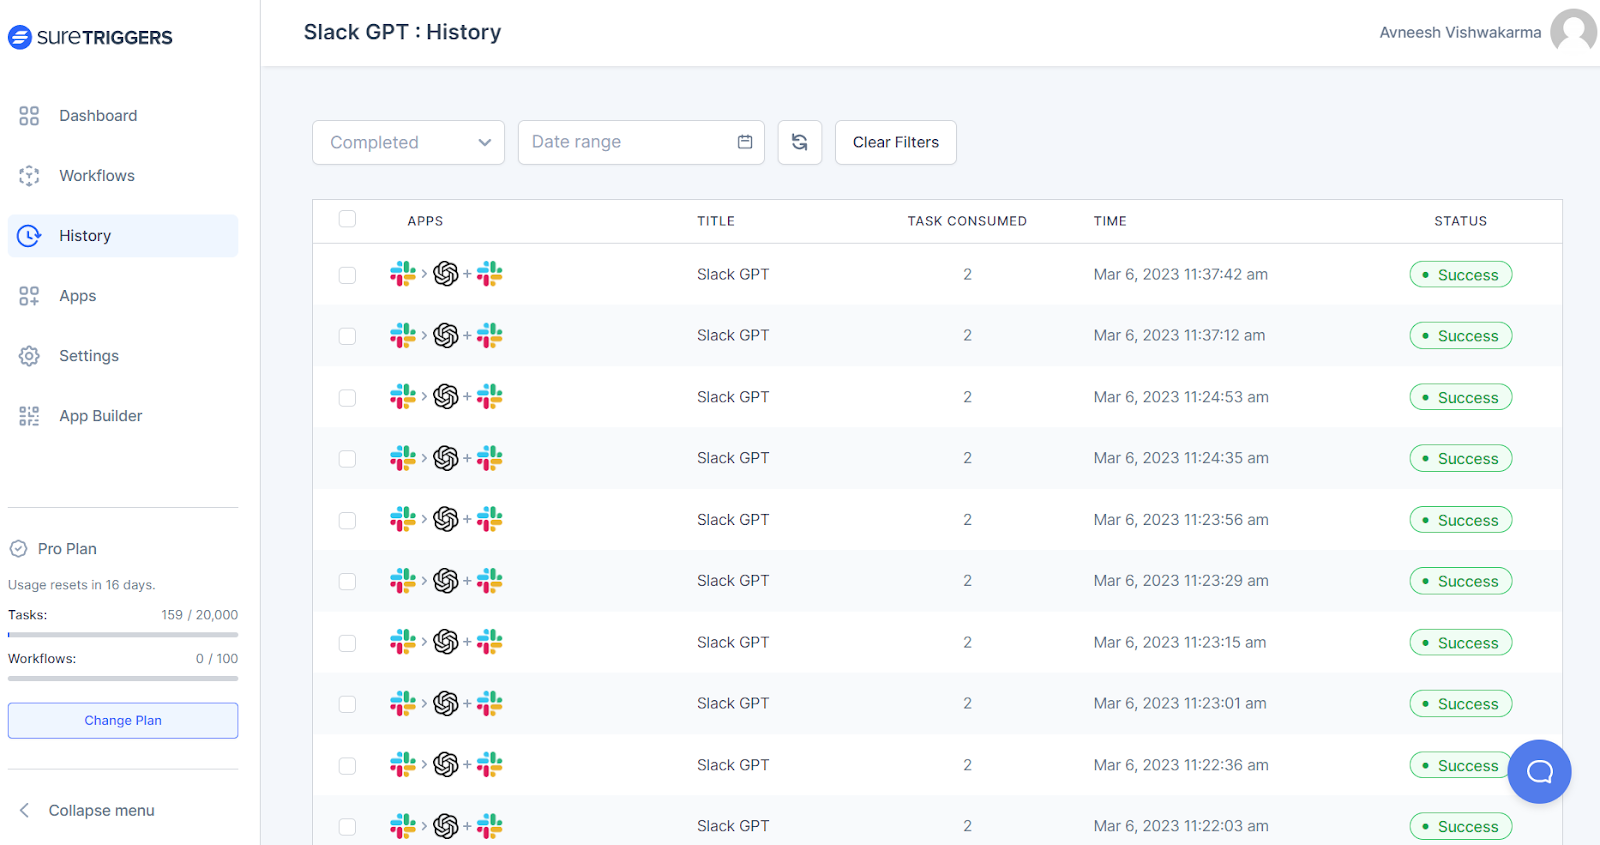Image resolution: width=1600 pixels, height=845 pixels.
Task: Click the refresh history icon button
Action: tap(800, 142)
